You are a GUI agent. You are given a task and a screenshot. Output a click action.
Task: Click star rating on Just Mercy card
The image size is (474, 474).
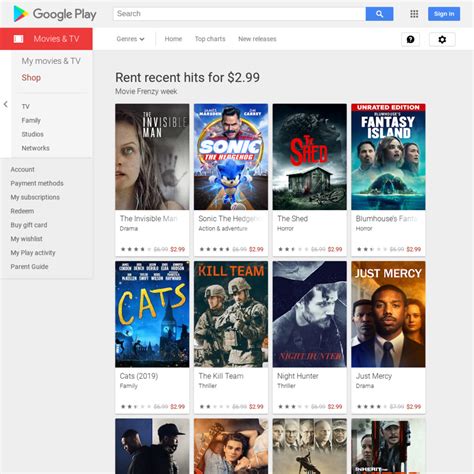click(x=372, y=406)
